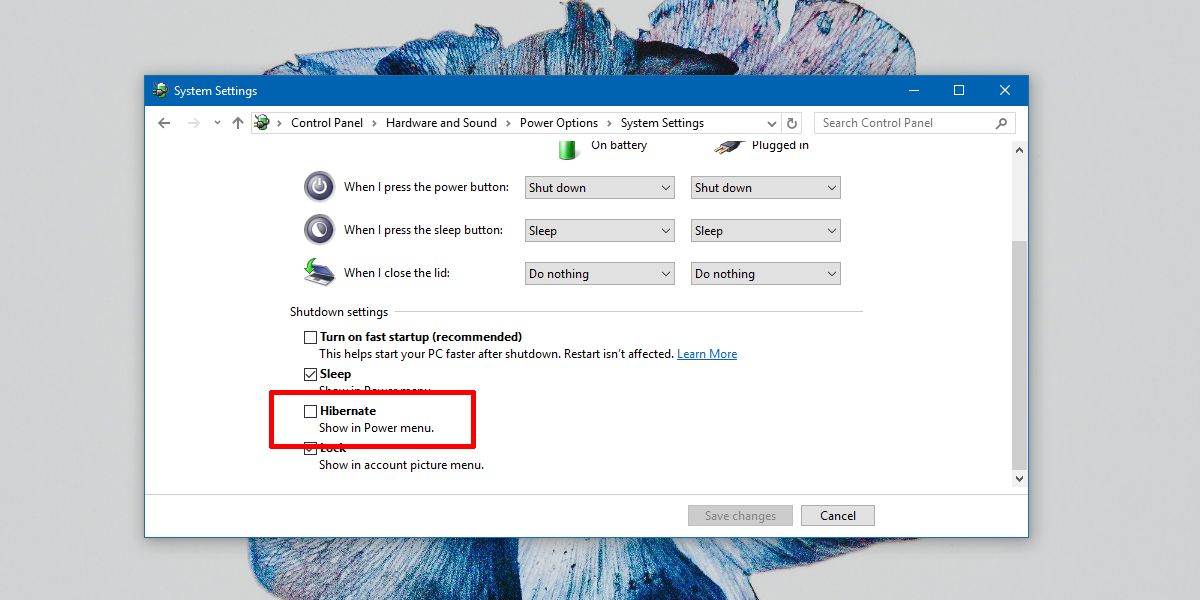The height and width of the screenshot is (600, 1200).
Task: Click the Back navigation arrow
Action: point(165,123)
